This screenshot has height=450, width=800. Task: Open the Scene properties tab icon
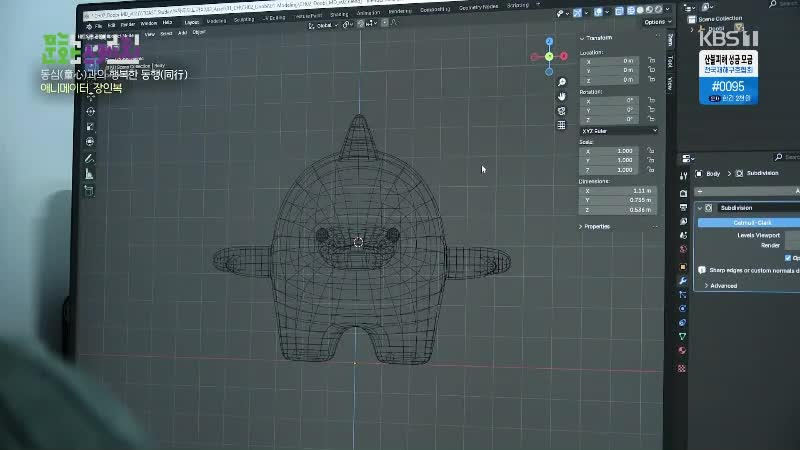point(683,235)
